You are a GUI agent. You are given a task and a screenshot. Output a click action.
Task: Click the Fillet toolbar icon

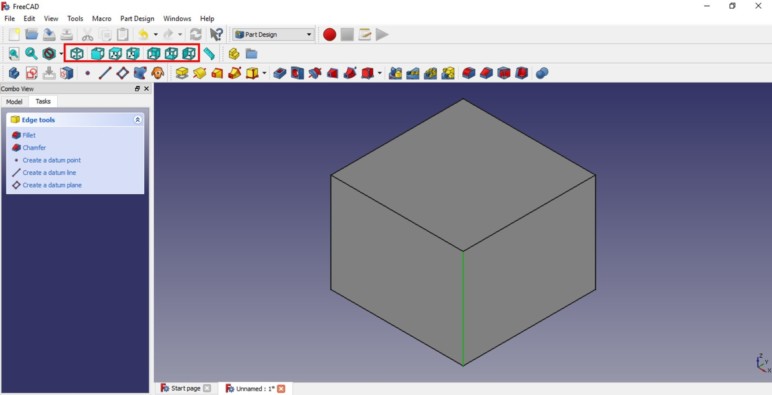click(x=469, y=73)
